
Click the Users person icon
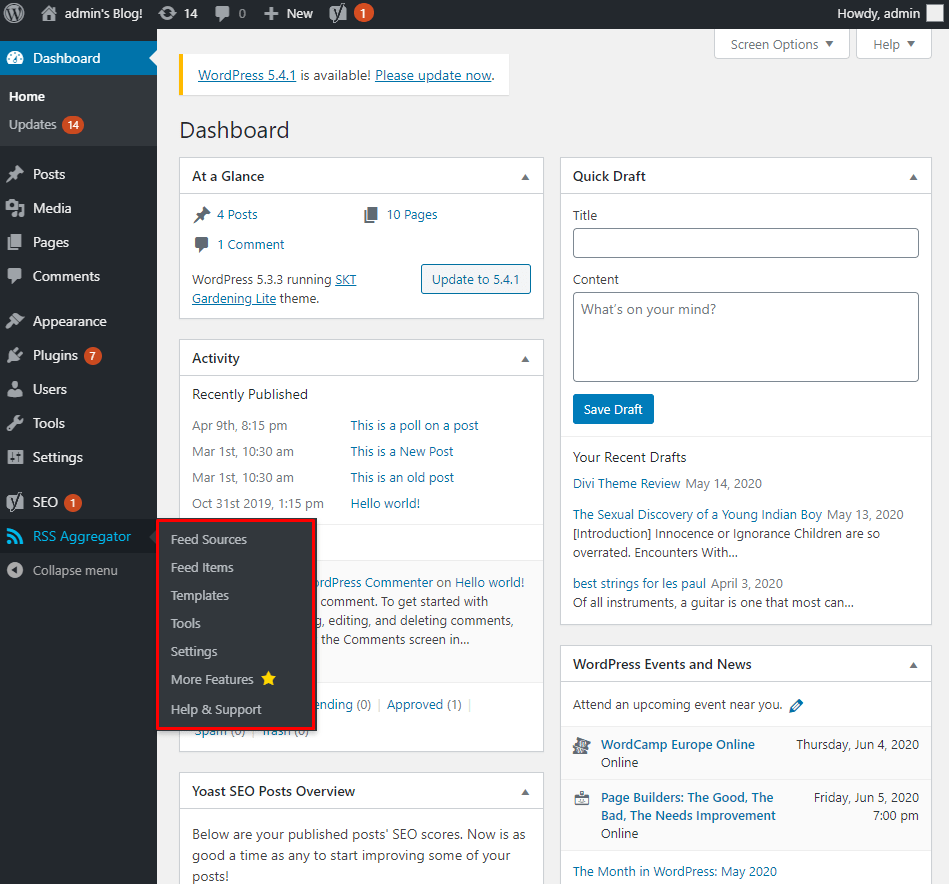[x=15, y=389]
